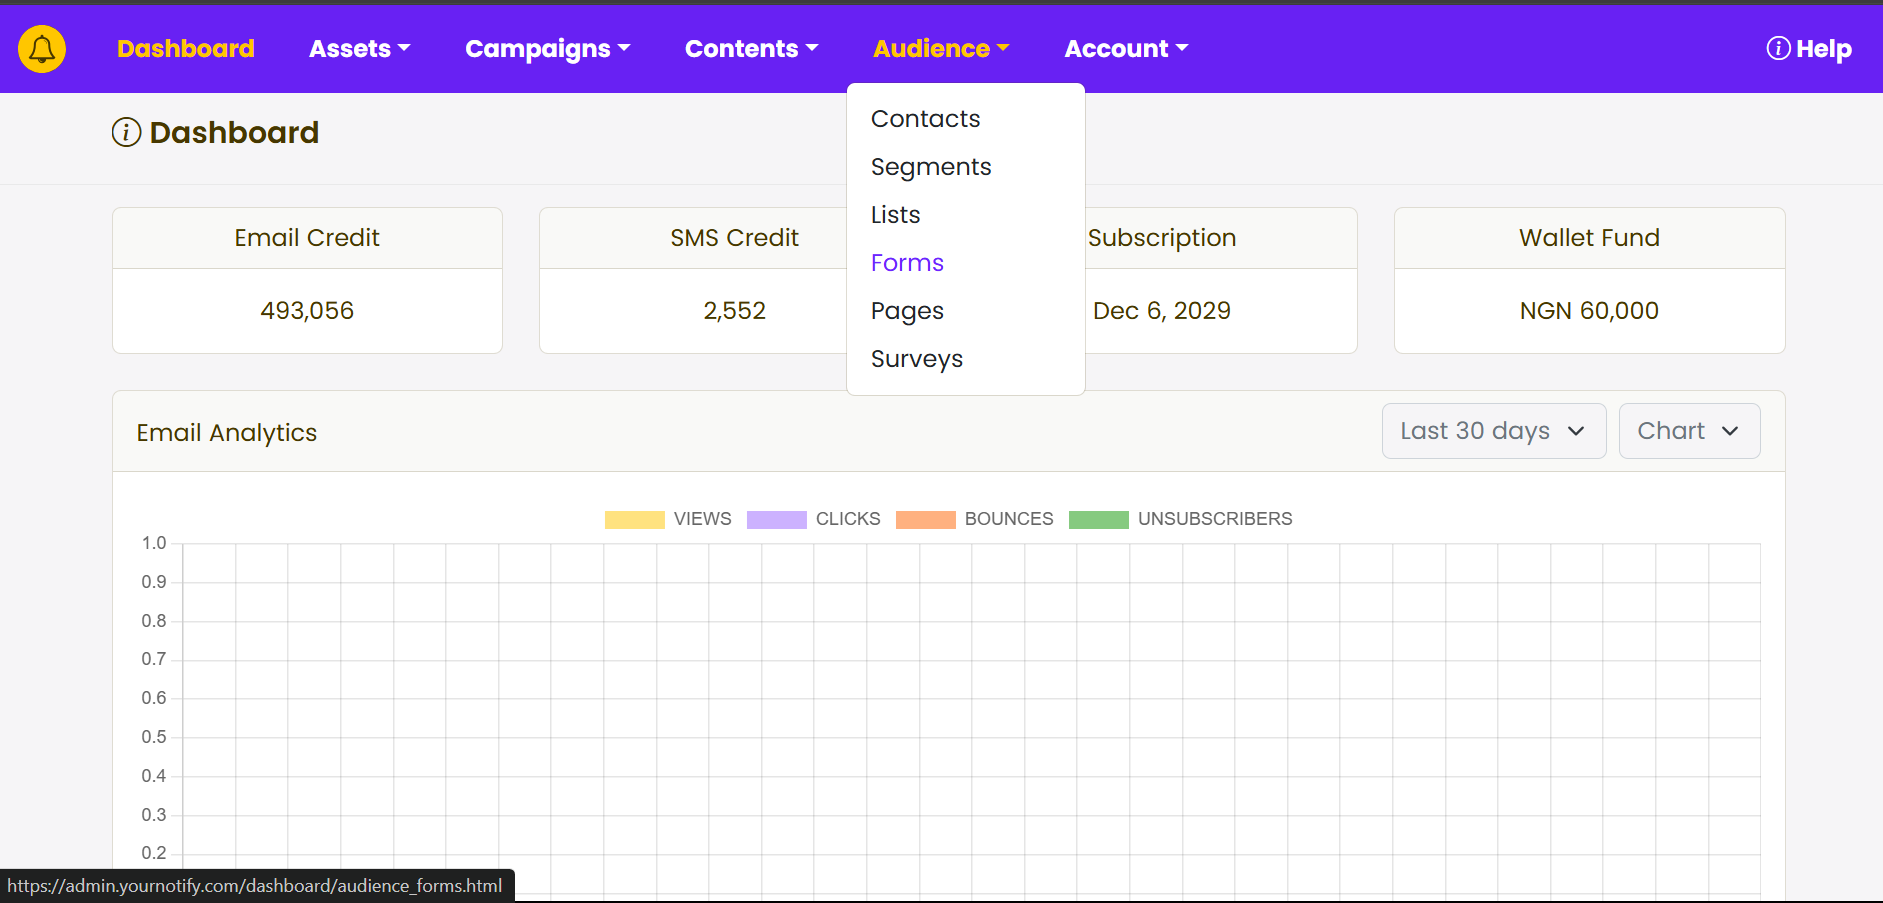The image size is (1883, 903).
Task: Click the Wallet Fund amount NGN 60,000
Action: [1589, 311]
